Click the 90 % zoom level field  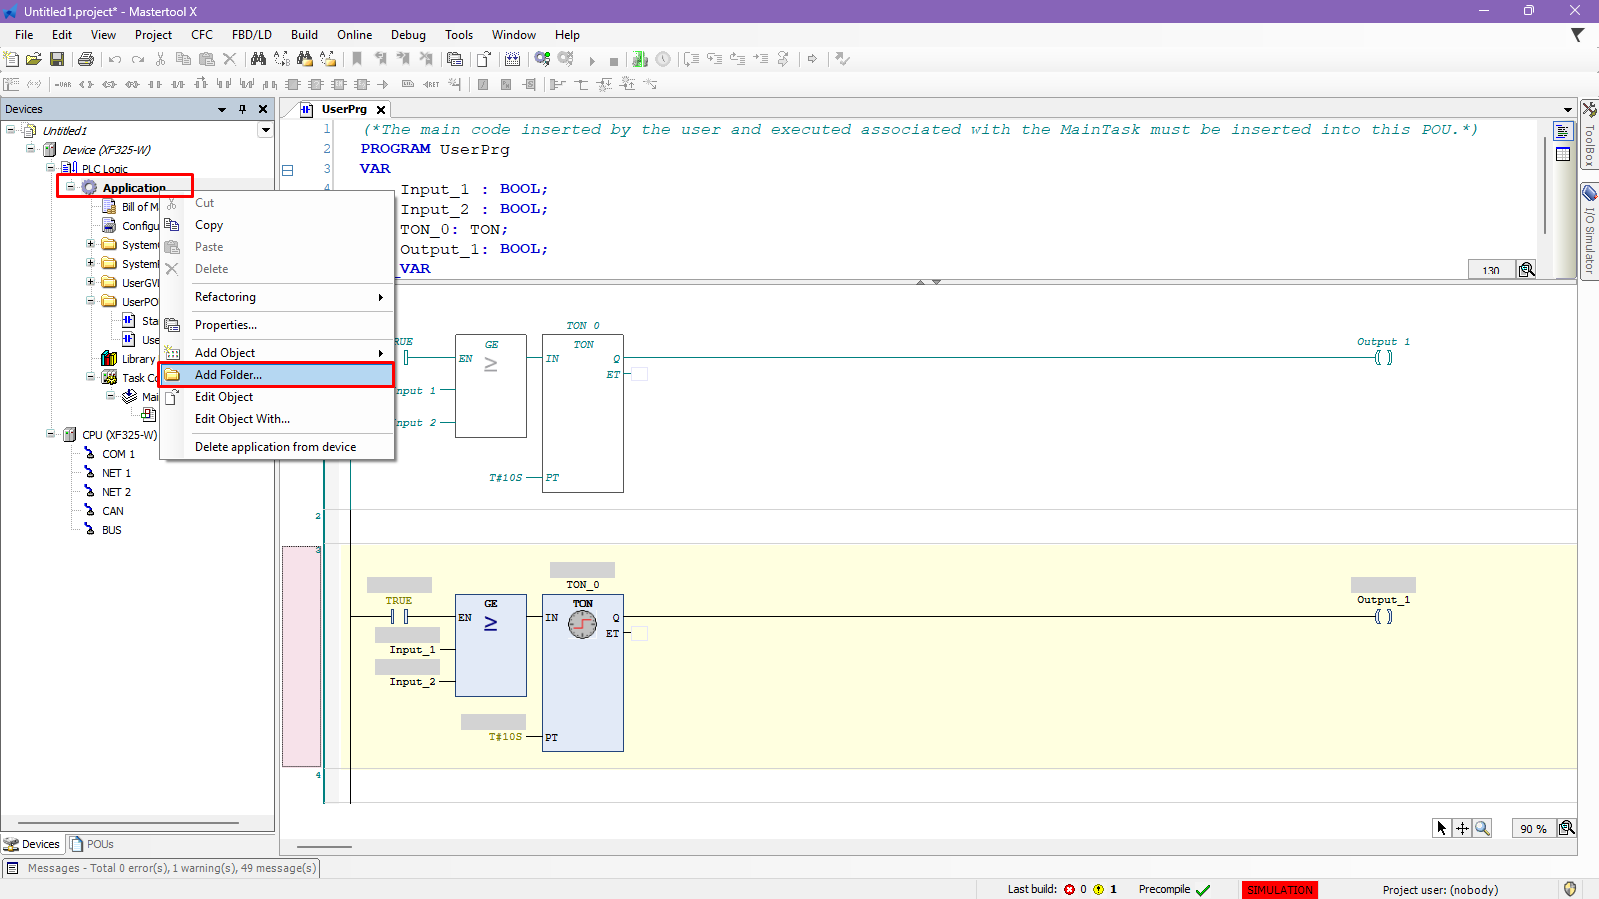(1533, 829)
